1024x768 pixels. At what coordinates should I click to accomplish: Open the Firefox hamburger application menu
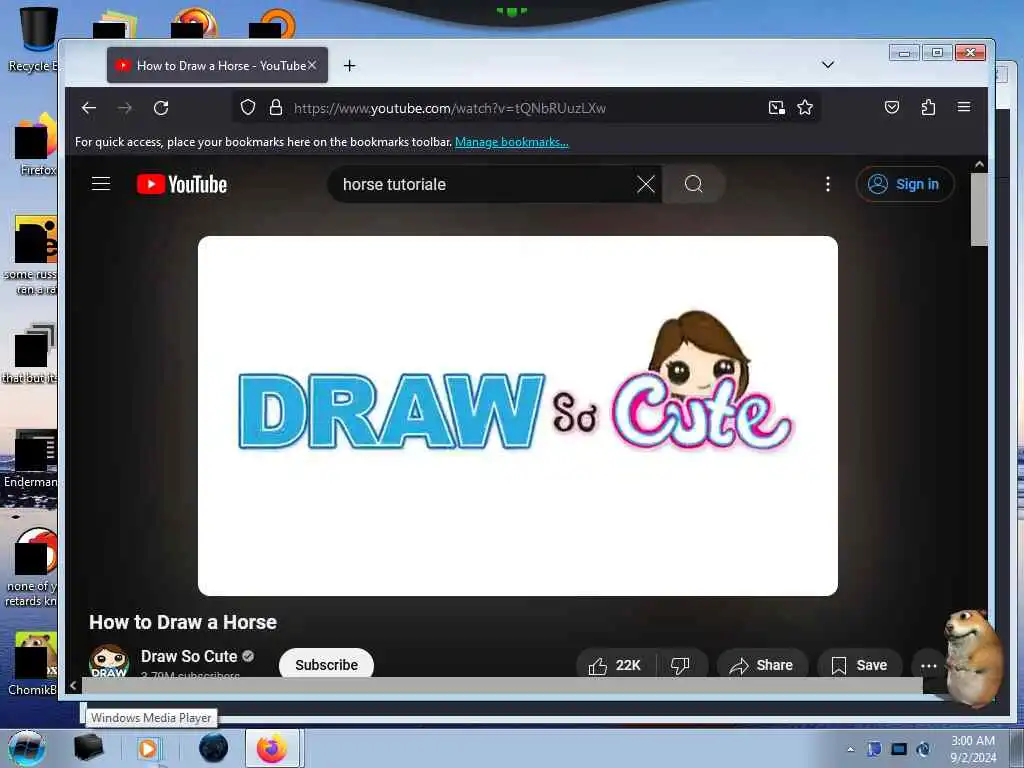tap(964, 107)
